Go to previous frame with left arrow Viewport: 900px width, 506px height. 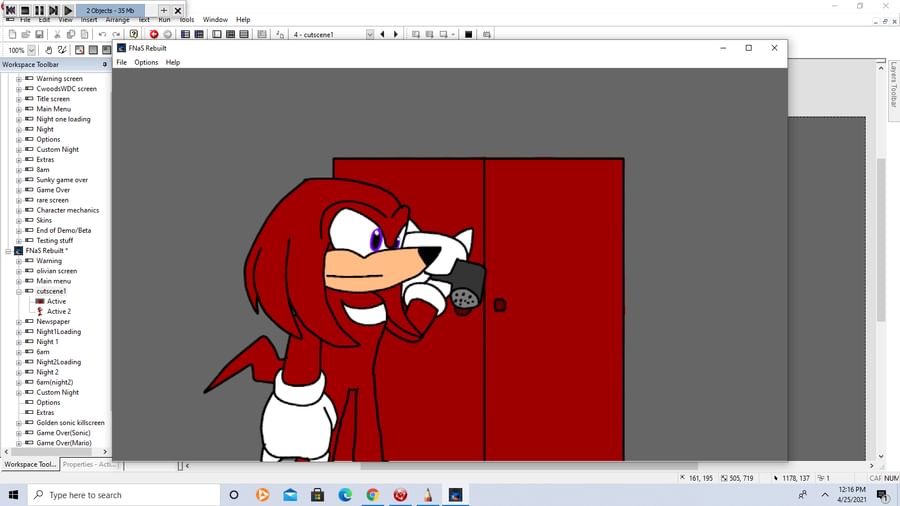click(382, 34)
